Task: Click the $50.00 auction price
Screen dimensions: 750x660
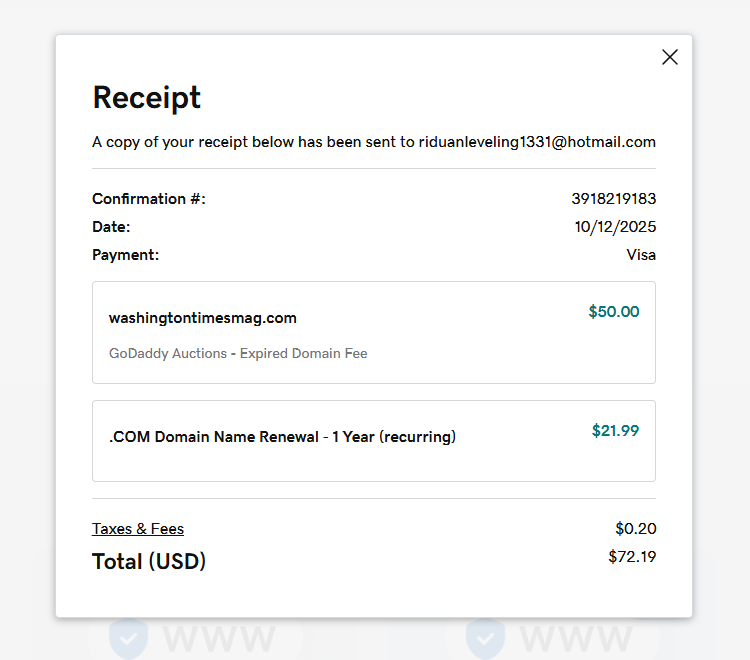Action: tap(614, 312)
